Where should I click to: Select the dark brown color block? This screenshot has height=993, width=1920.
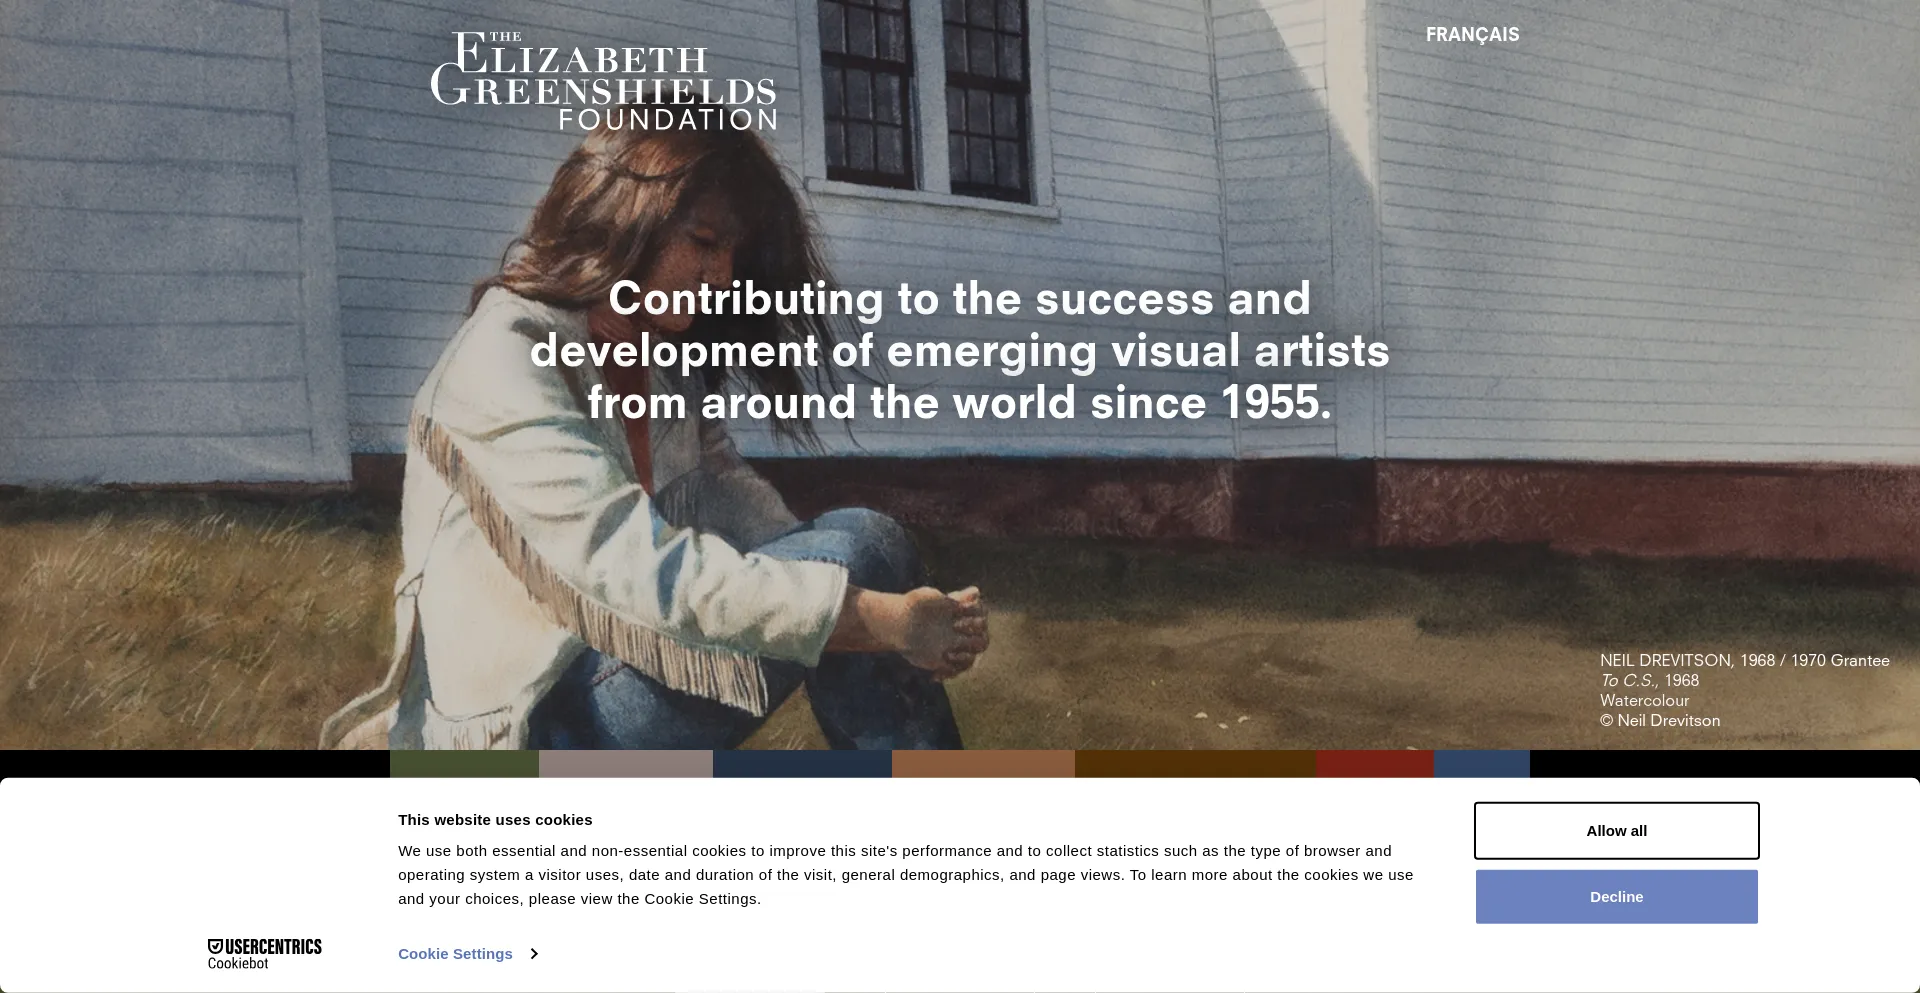pos(1195,764)
